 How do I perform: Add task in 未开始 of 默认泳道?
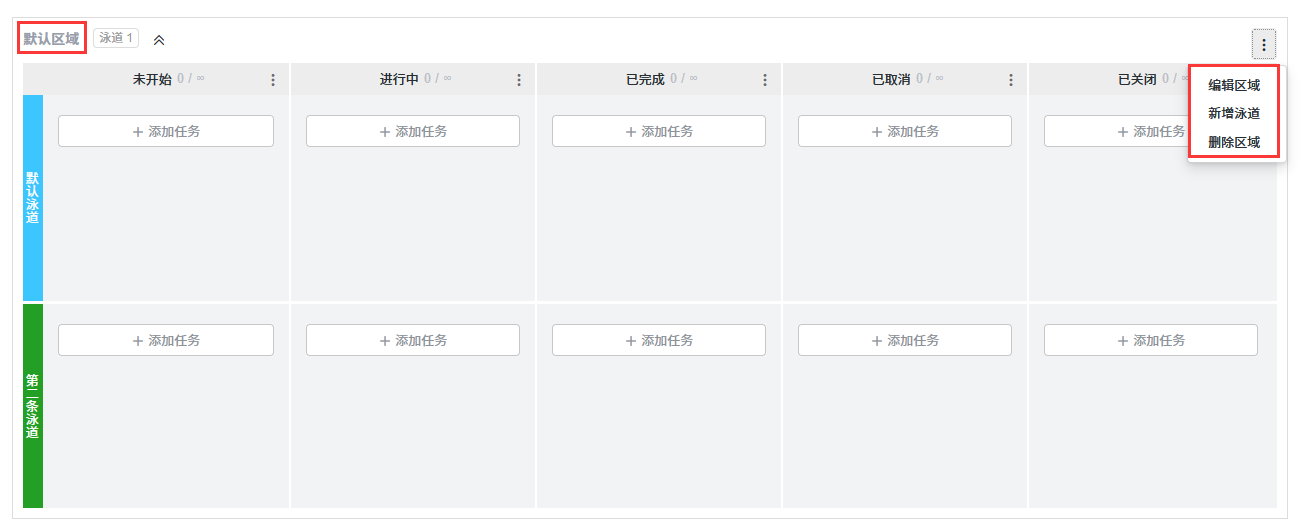click(x=166, y=131)
